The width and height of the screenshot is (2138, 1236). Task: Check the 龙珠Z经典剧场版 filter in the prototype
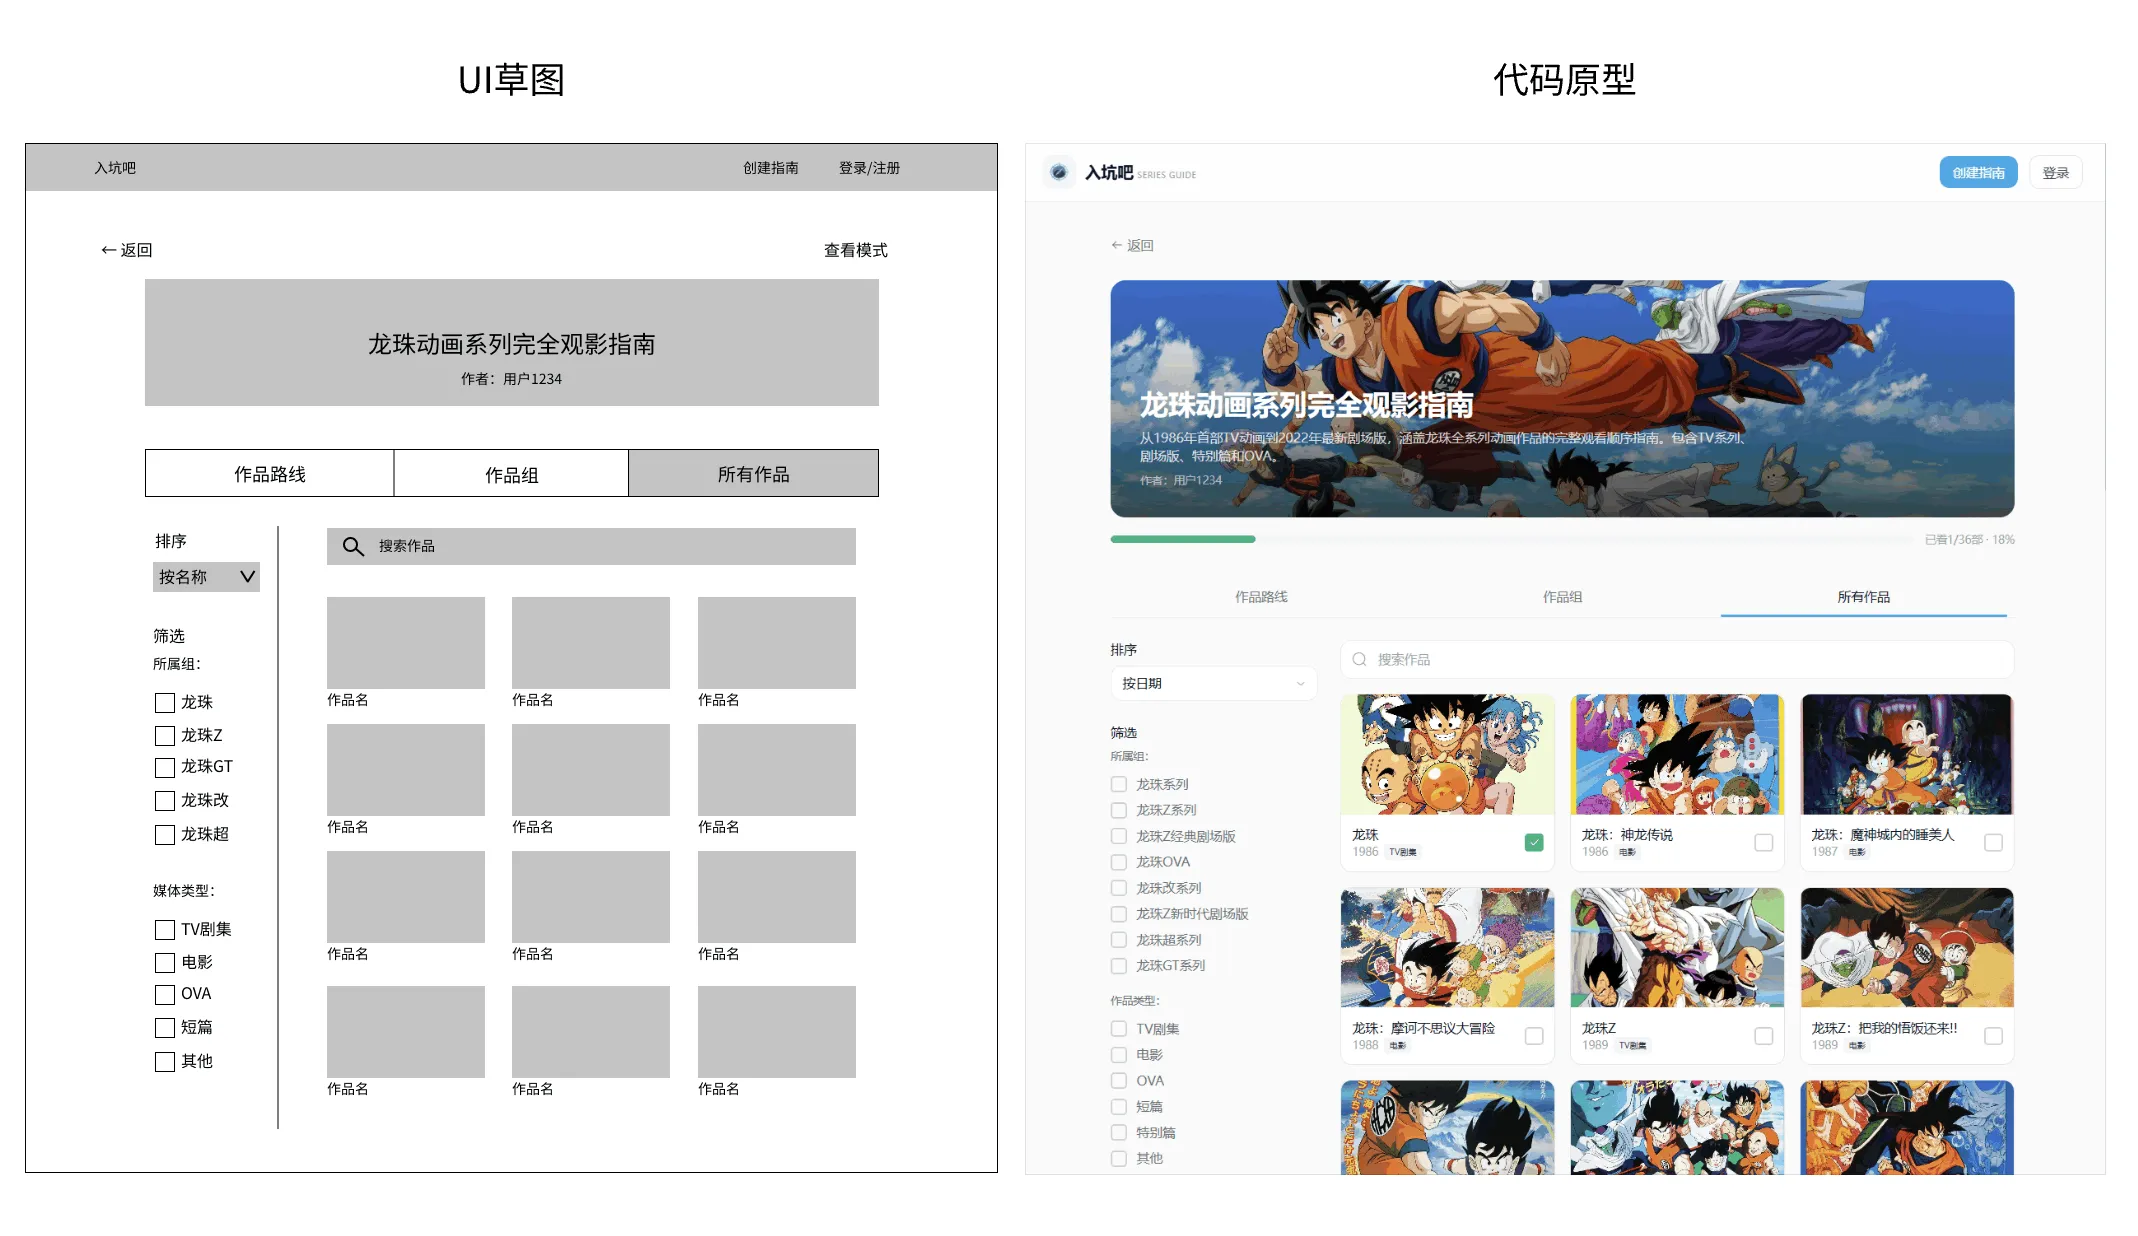[x=1119, y=836]
